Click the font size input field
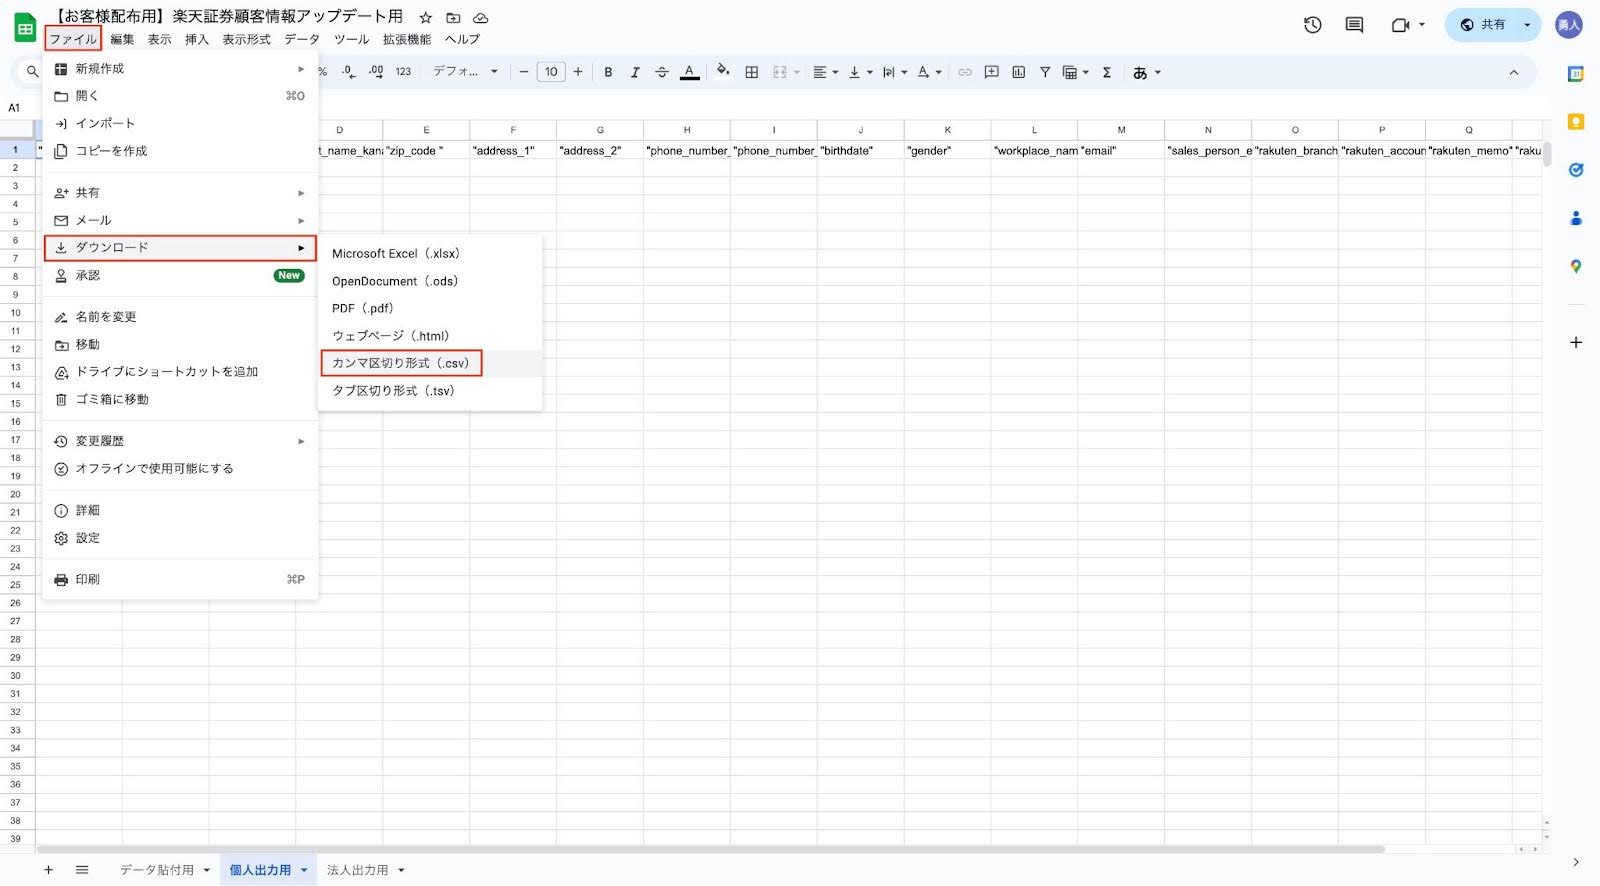Image resolution: width=1600 pixels, height=886 pixels. point(551,72)
